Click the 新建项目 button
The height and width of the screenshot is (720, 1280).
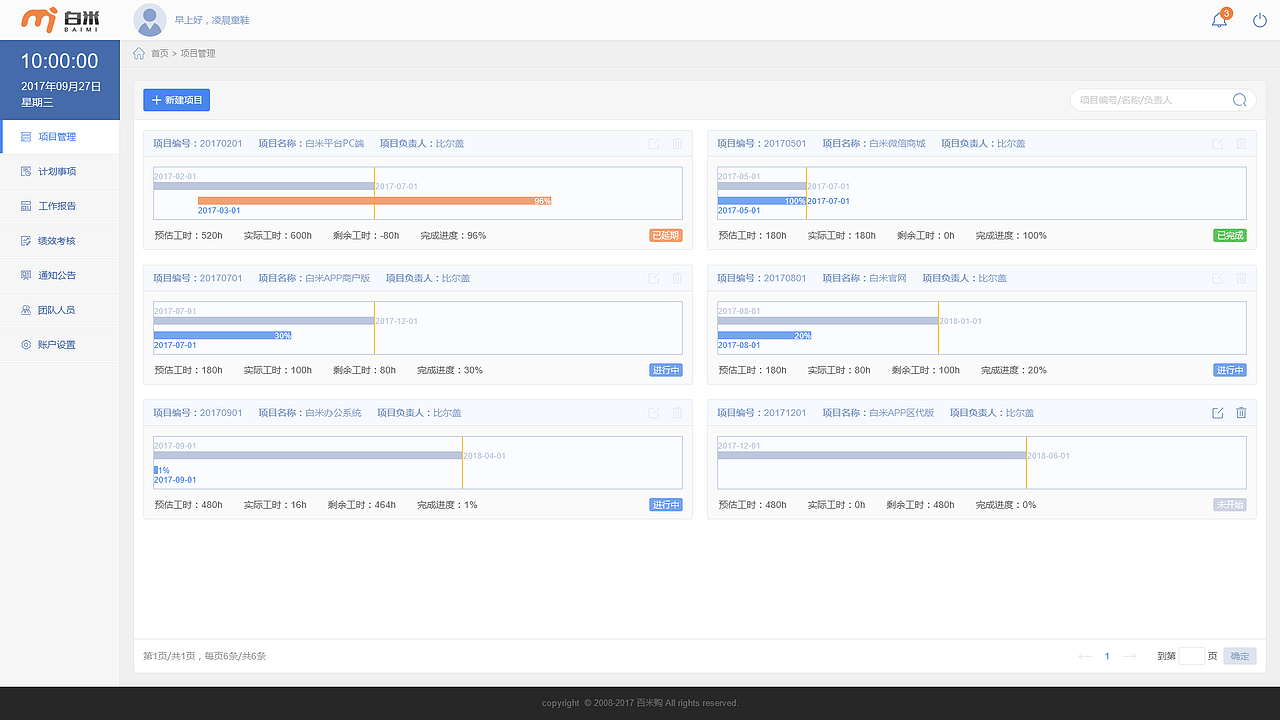click(177, 100)
